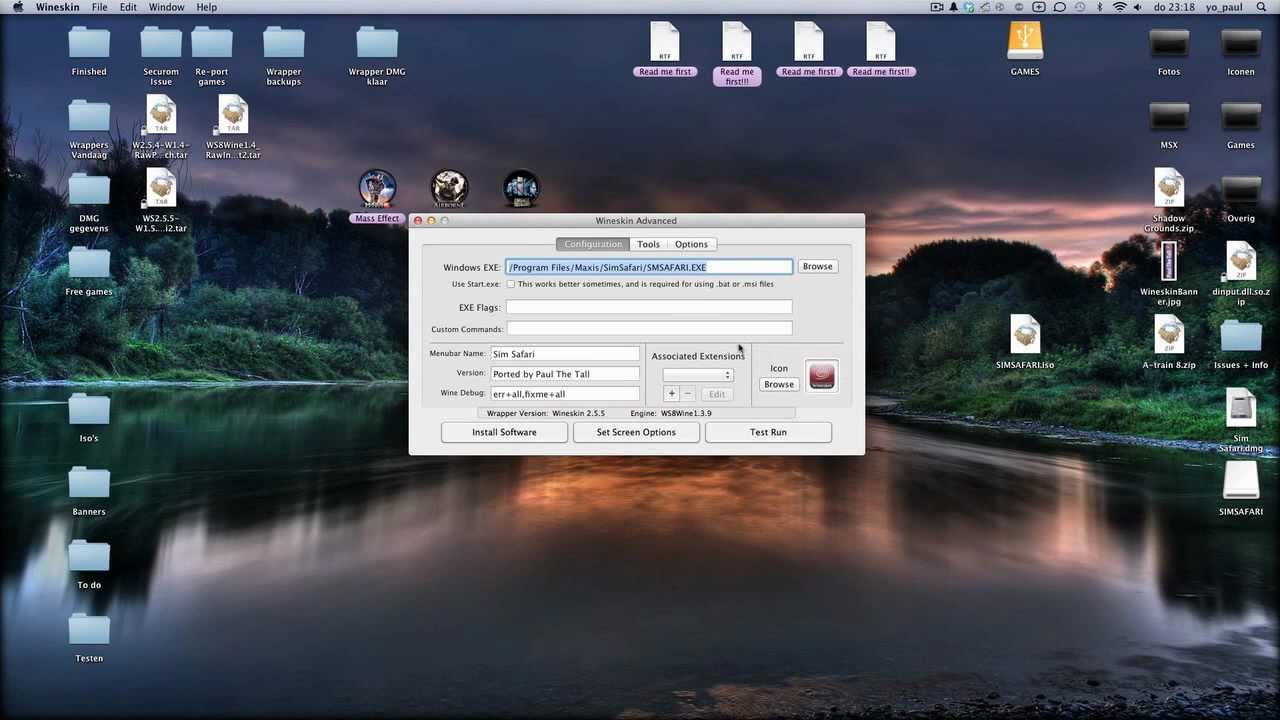Start a Test Run
Image resolution: width=1280 pixels, height=720 pixels.
(768, 432)
